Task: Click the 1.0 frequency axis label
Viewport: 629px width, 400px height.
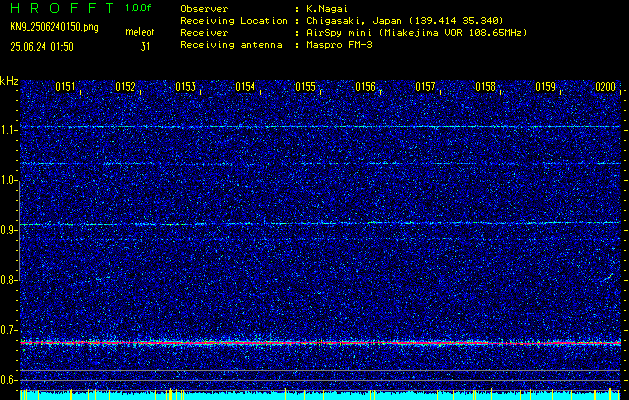Action: tap(8, 180)
